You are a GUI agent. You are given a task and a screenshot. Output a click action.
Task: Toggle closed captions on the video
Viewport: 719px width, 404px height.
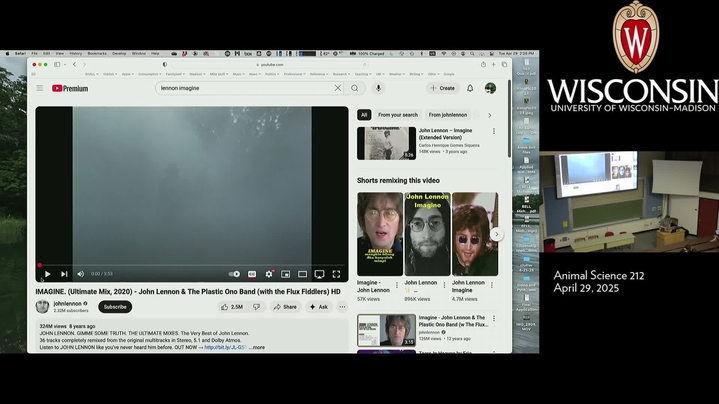[x=252, y=274]
